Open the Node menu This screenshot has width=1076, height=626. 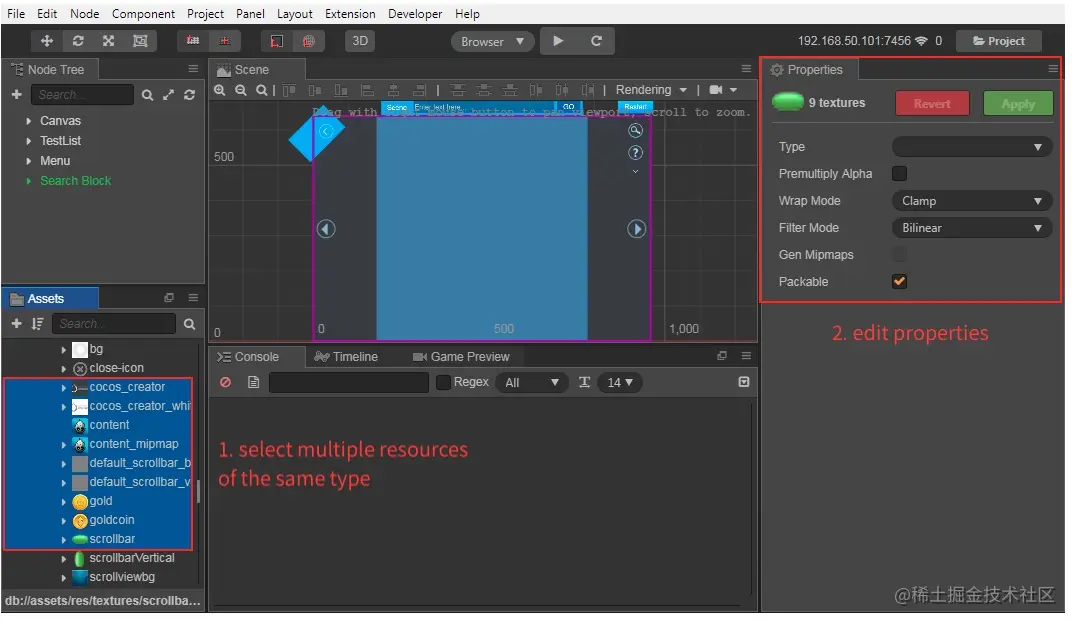pyautogui.click(x=84, y=14)
